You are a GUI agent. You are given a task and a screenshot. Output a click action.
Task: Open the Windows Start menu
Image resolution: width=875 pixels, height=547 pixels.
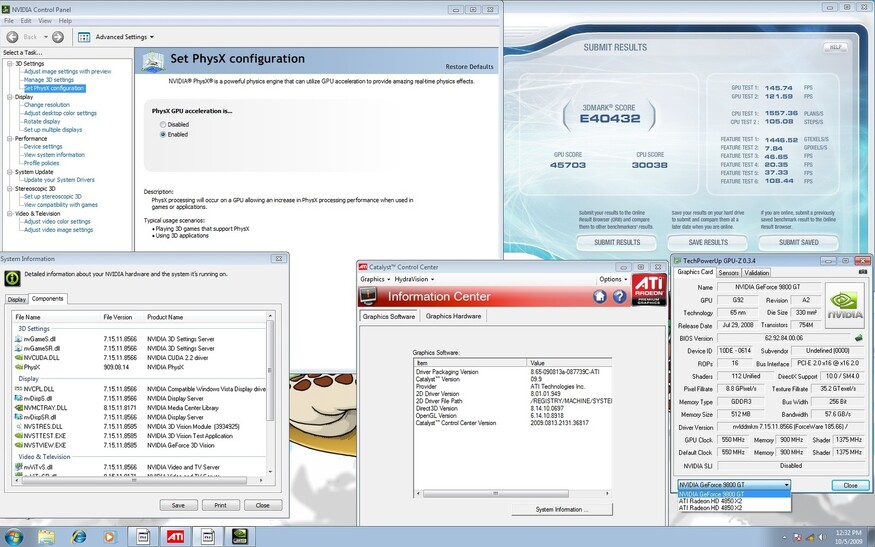click(x=13, y=537)
